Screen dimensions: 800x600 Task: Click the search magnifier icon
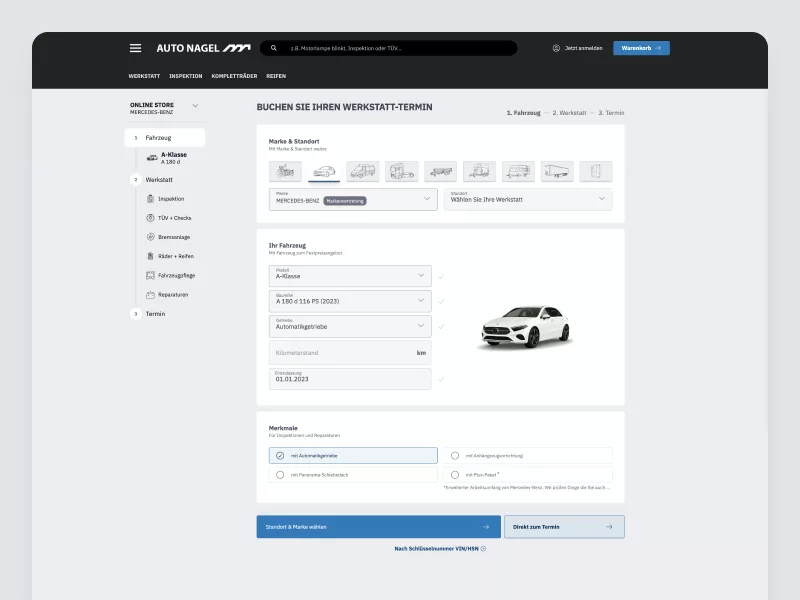pos(274,48)
